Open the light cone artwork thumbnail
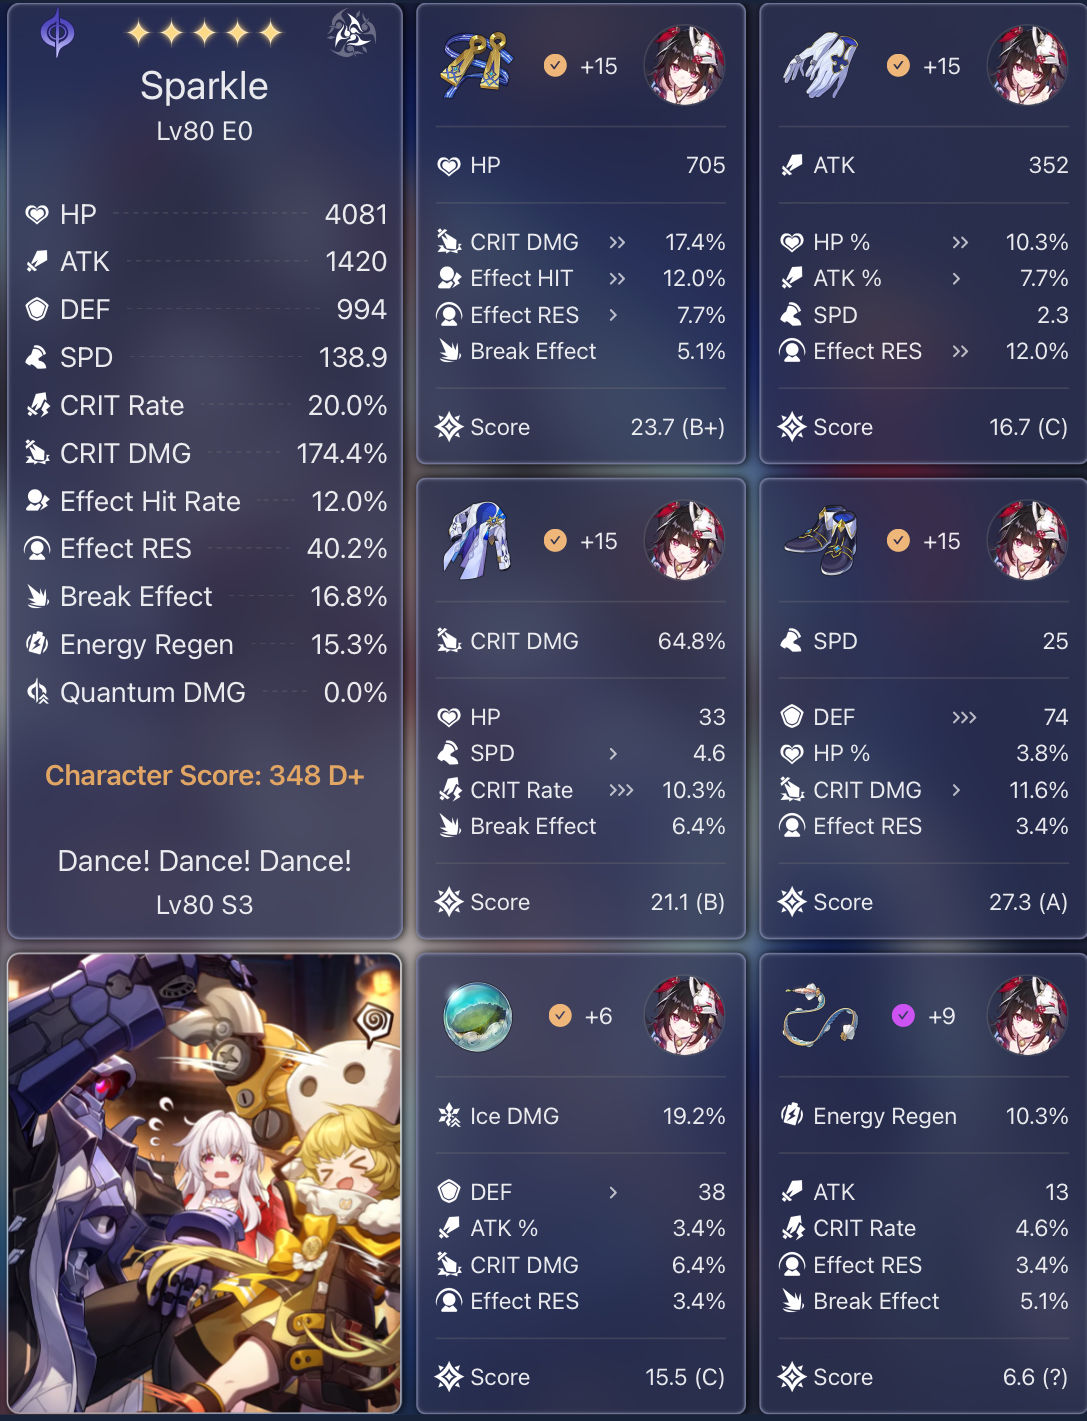The image size is (1087, 1421). tap(205, 1183)
